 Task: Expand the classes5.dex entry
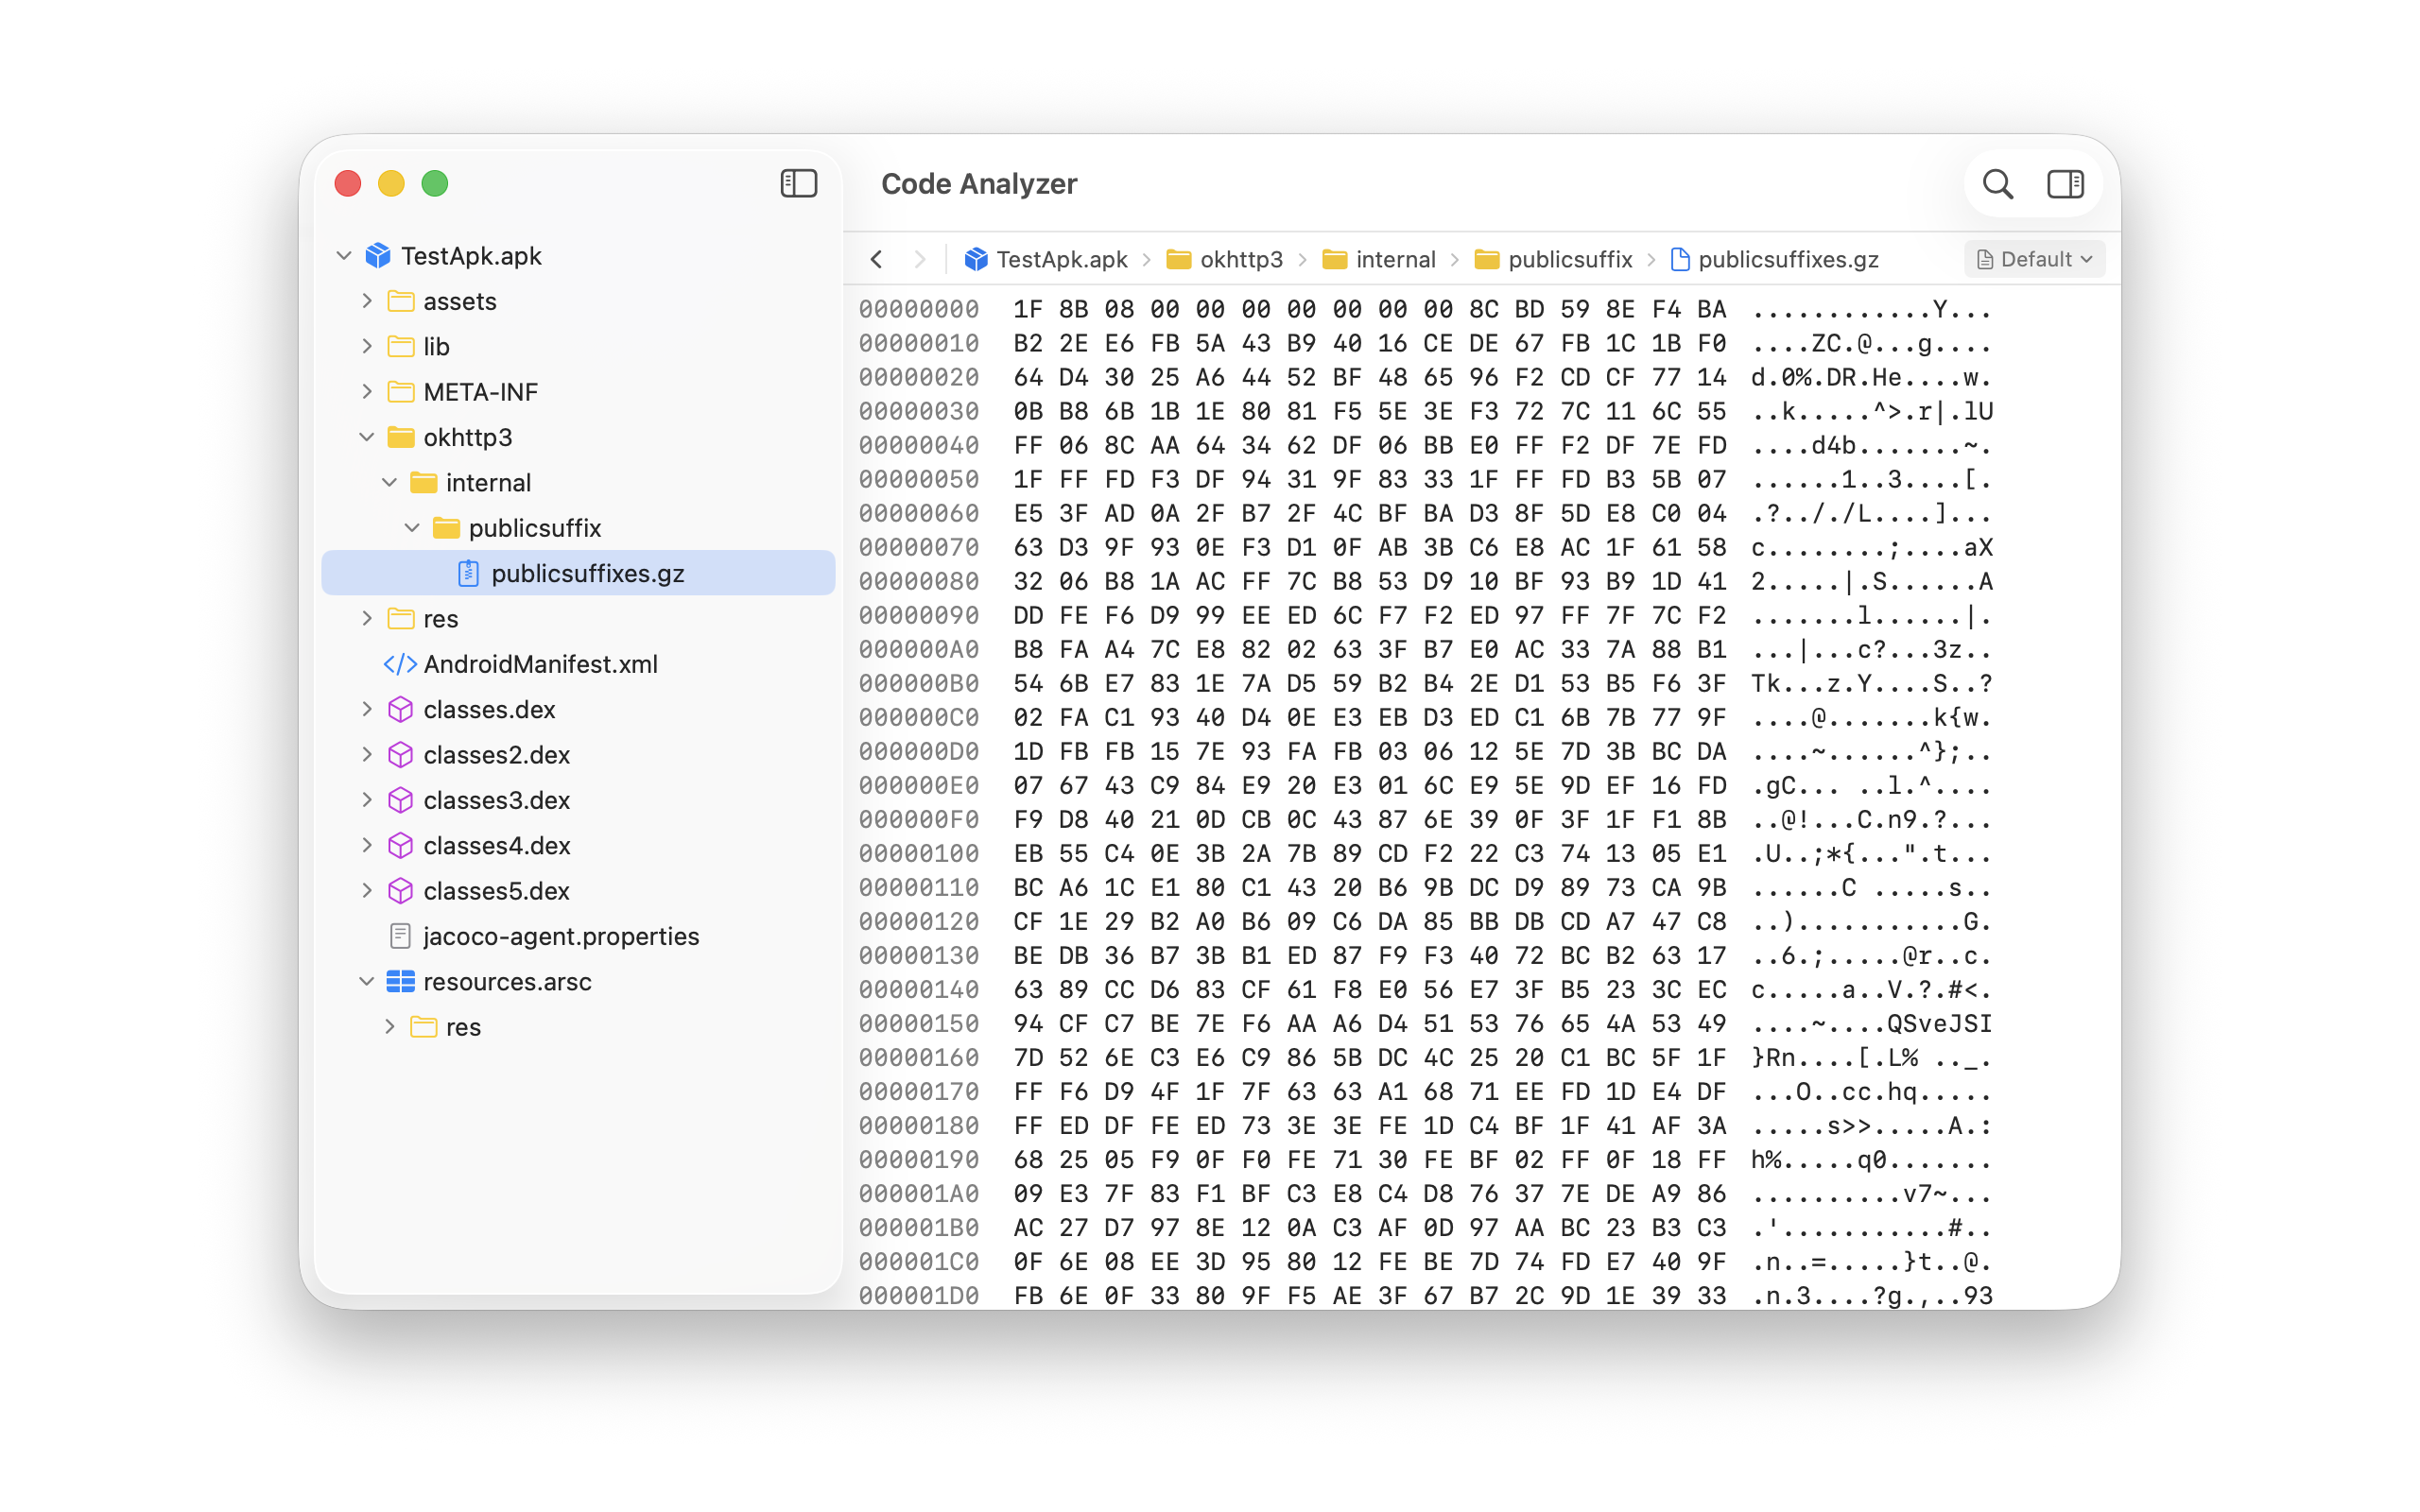pyautogui.click(x=367, y=891)
